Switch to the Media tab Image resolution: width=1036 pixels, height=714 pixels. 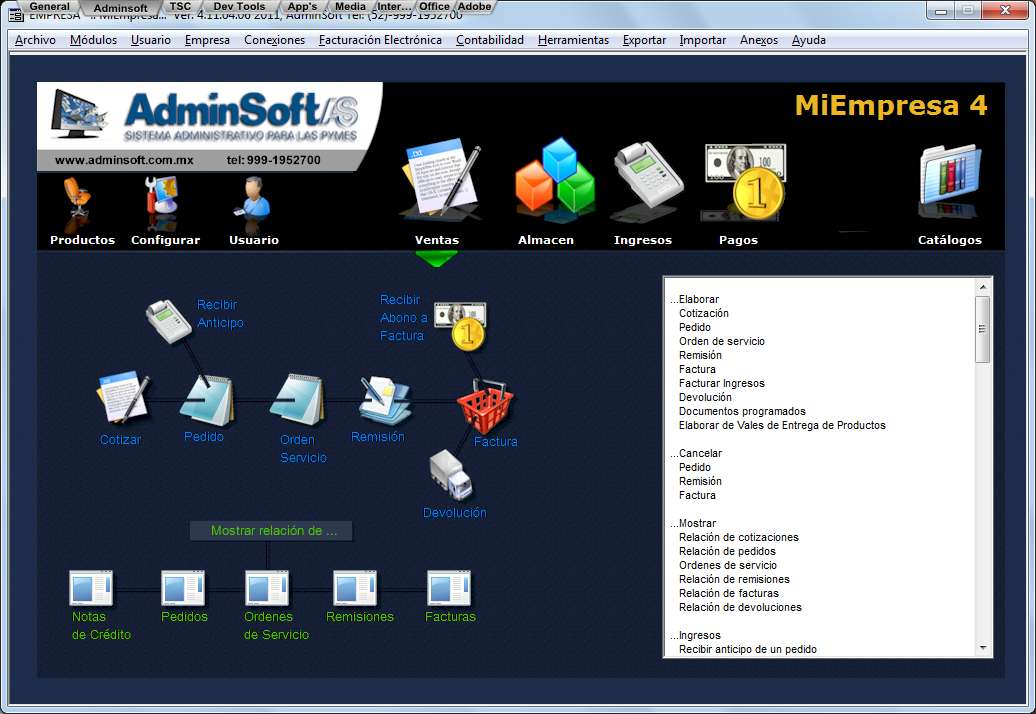pyautogui.click(x=350, y=7)
